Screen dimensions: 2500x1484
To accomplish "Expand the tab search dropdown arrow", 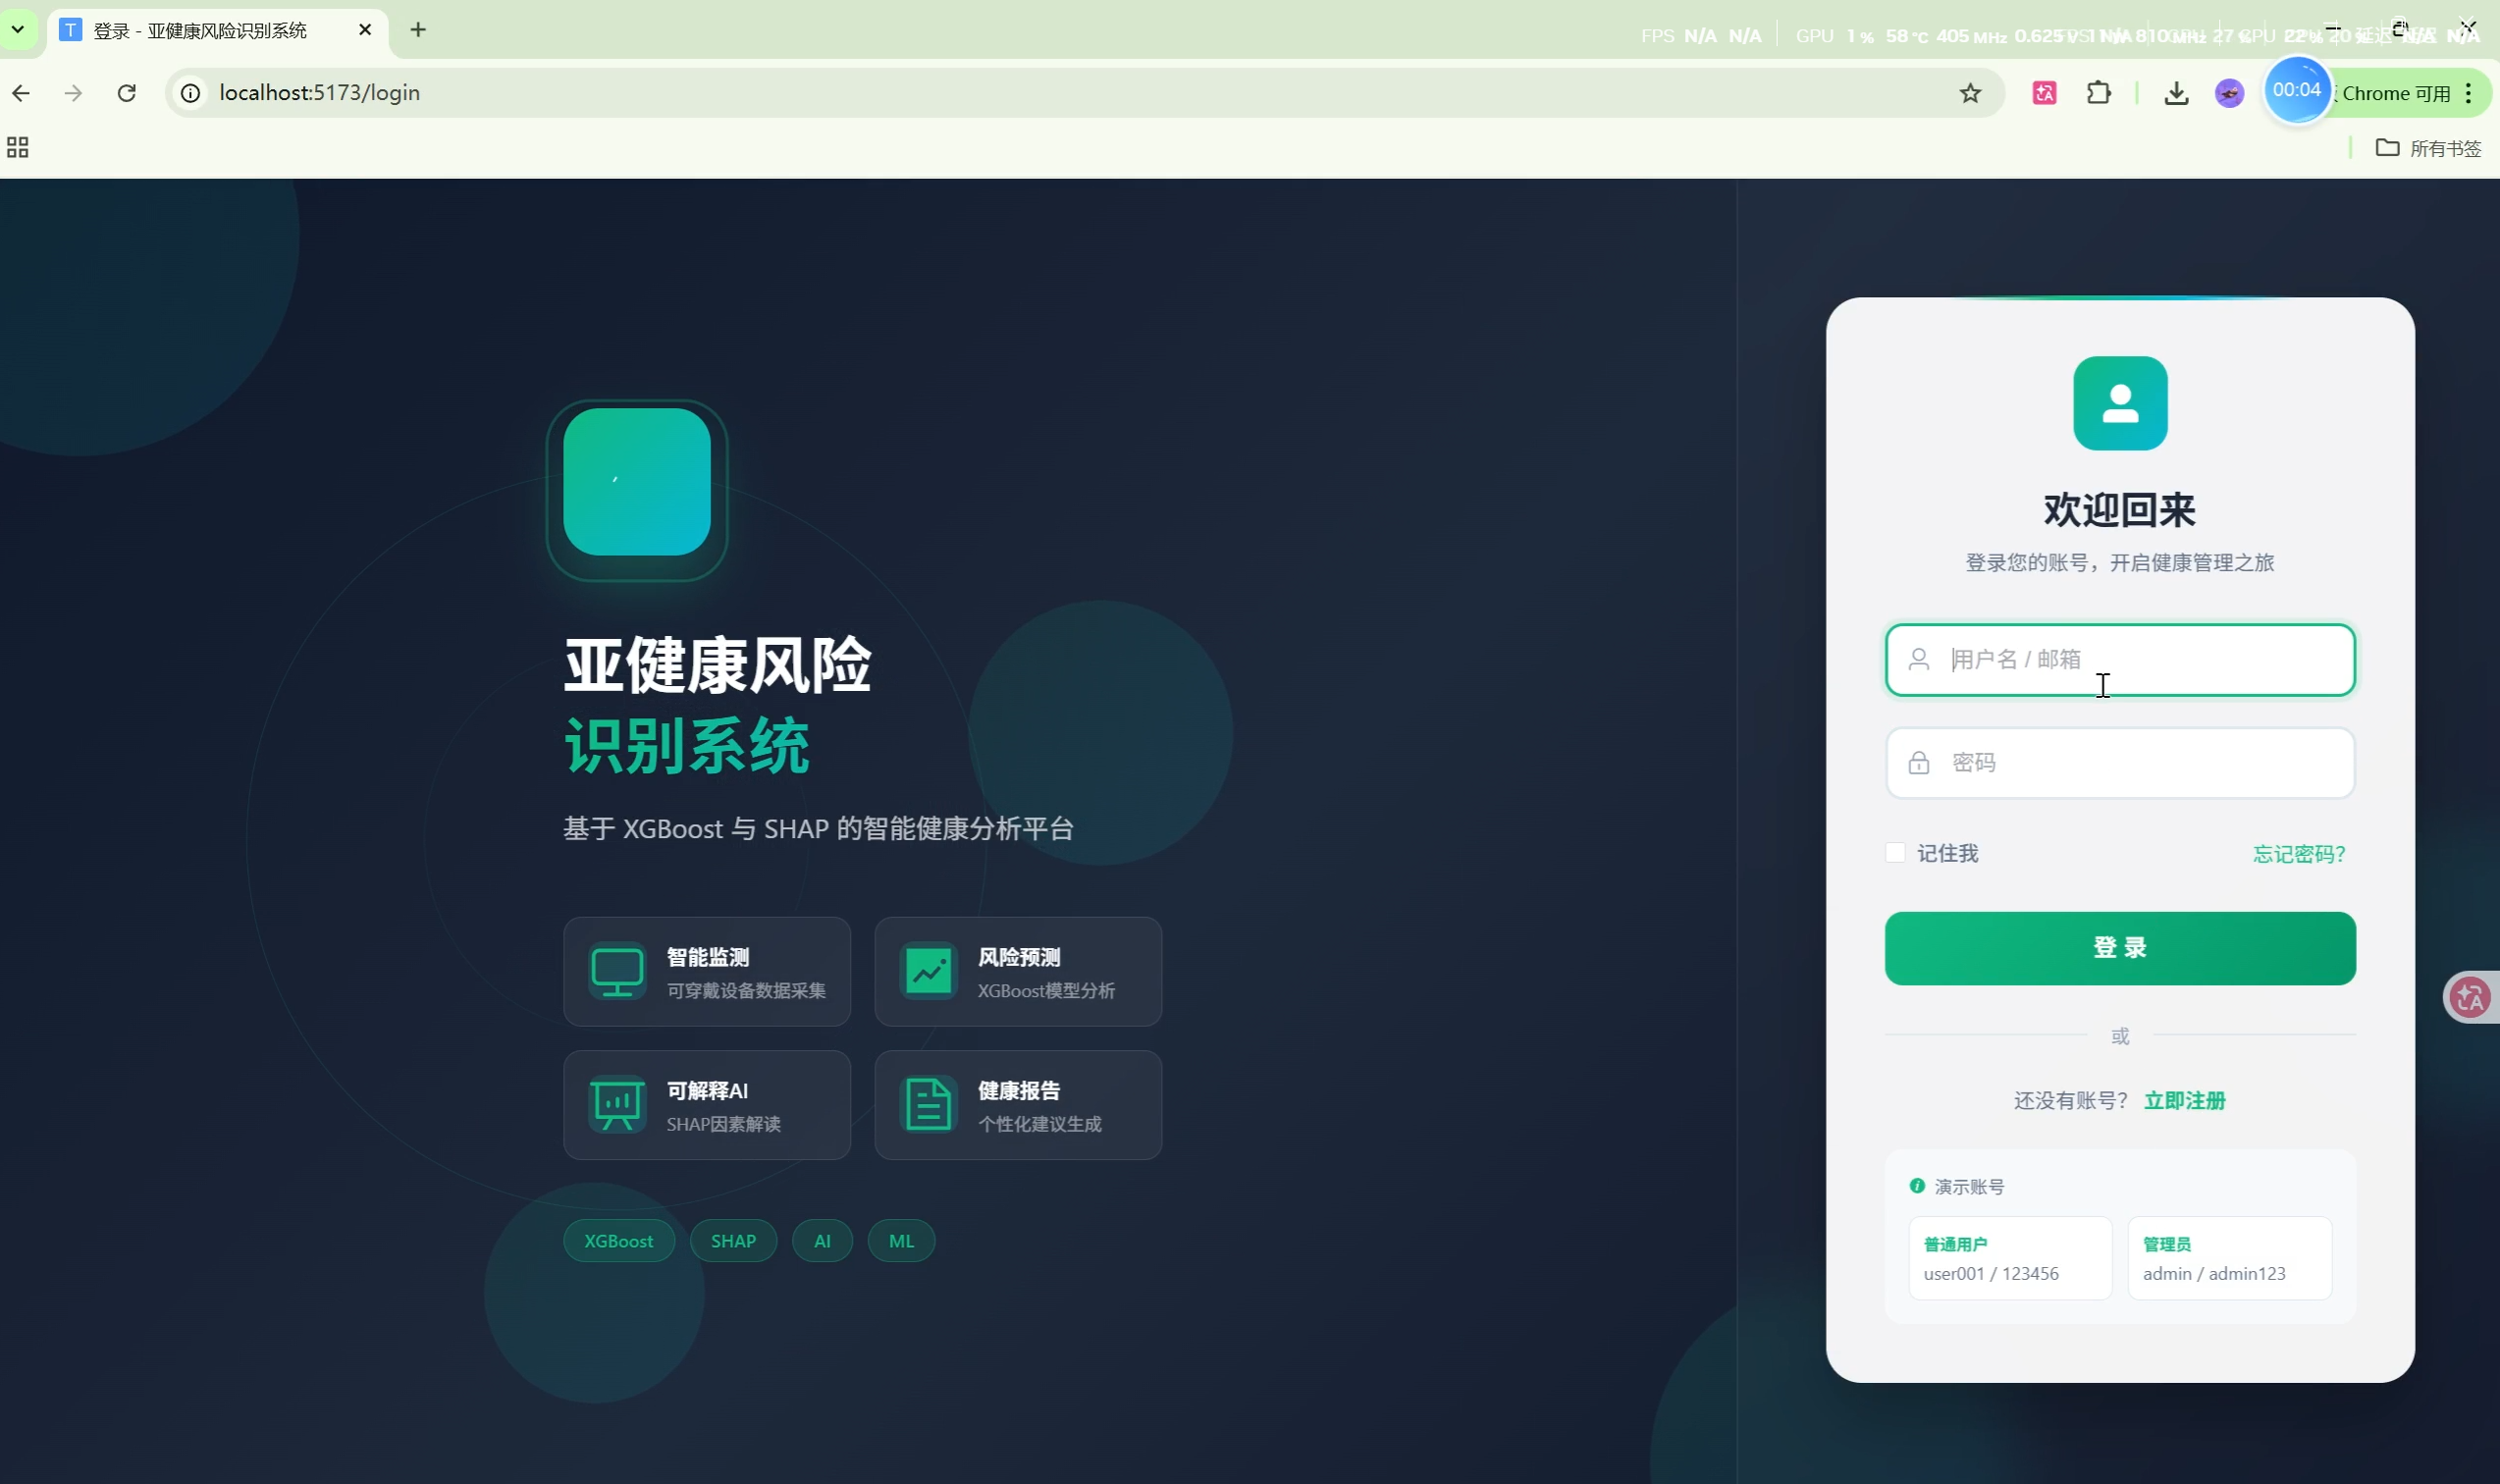I will [x=18, y=29].
